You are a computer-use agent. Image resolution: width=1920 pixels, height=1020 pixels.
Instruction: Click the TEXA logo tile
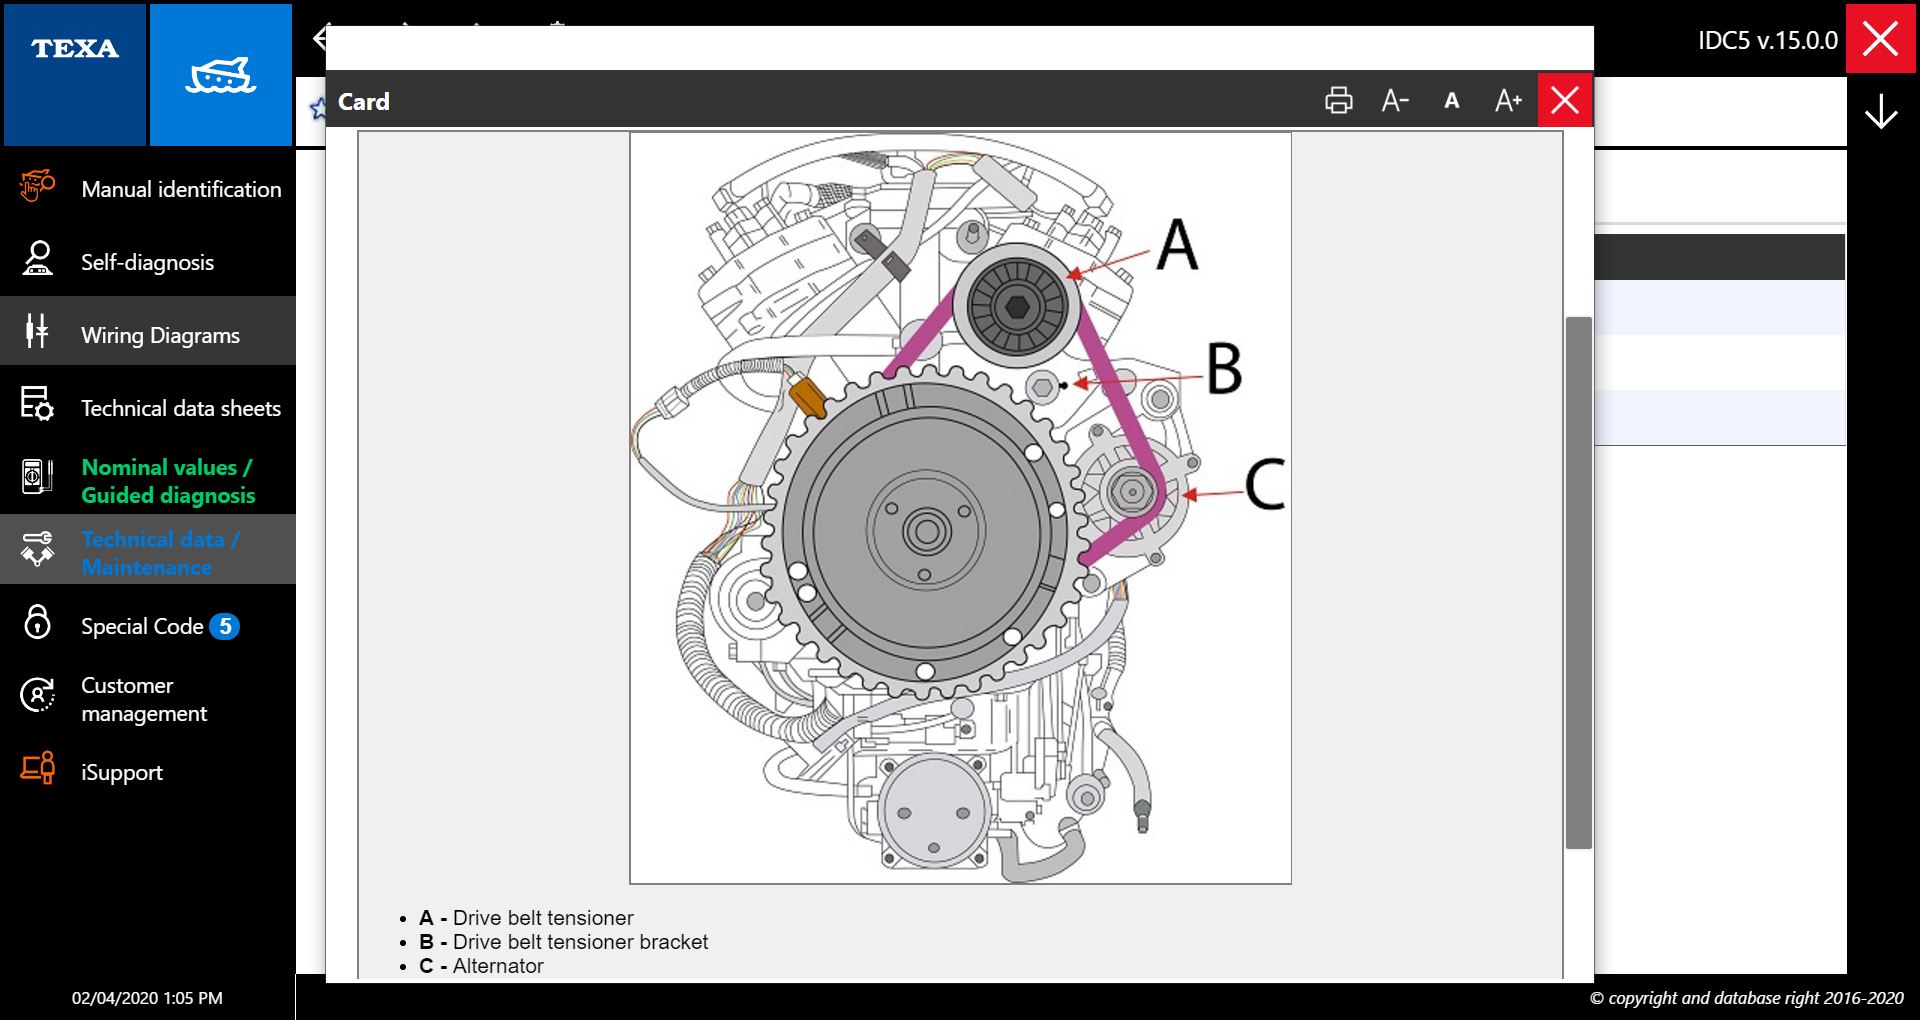(x=75, y=74)
